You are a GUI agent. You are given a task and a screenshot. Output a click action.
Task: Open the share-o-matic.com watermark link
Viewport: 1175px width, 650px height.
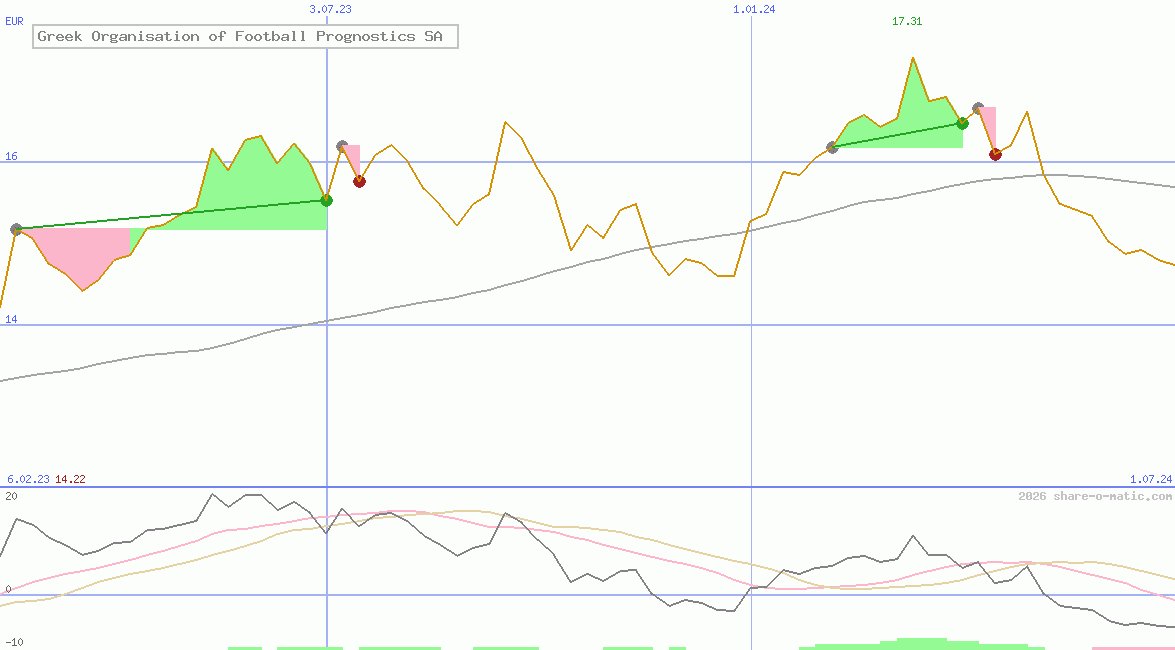[x=1095, y=496]
